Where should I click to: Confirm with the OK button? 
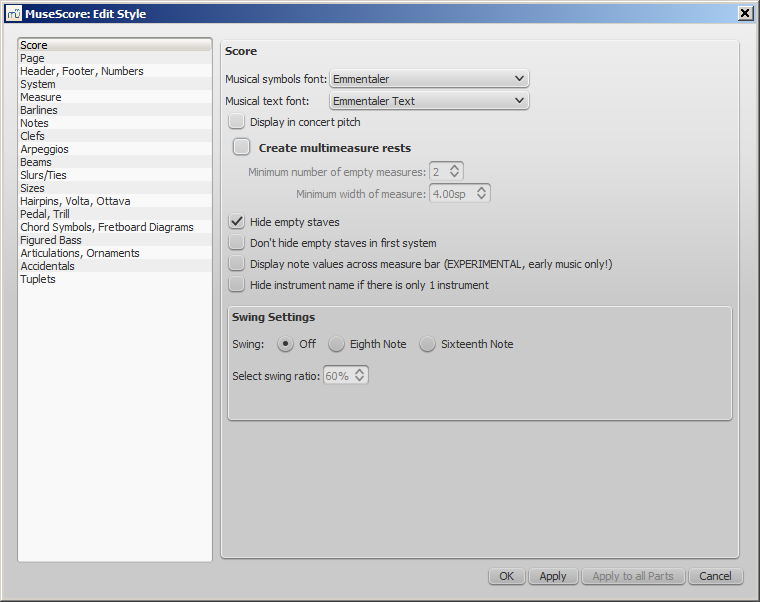[507, 576]
